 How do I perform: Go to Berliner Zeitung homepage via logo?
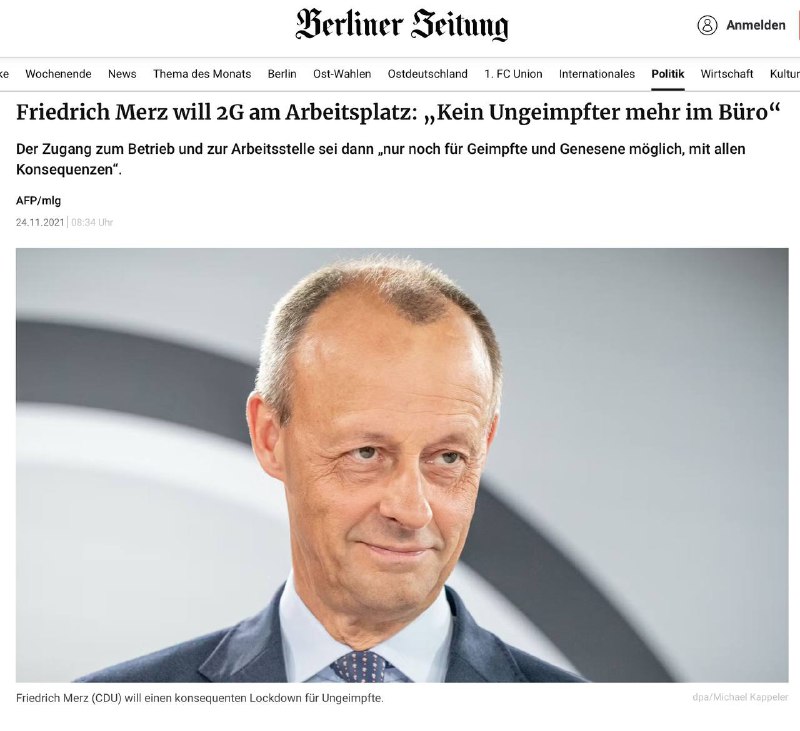coord(402,24)
